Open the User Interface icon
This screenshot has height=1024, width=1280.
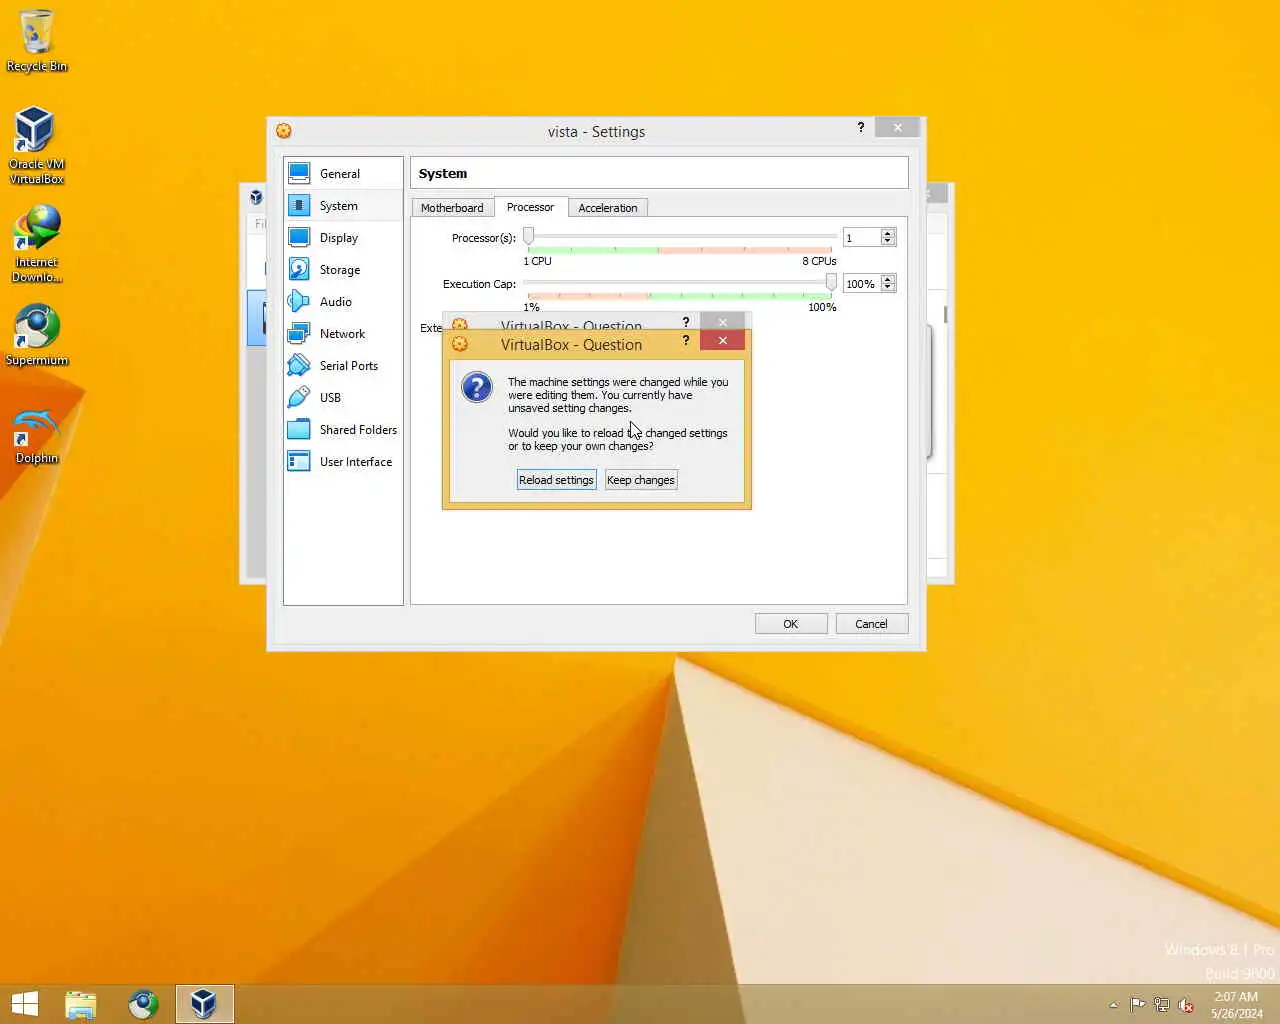299,461
